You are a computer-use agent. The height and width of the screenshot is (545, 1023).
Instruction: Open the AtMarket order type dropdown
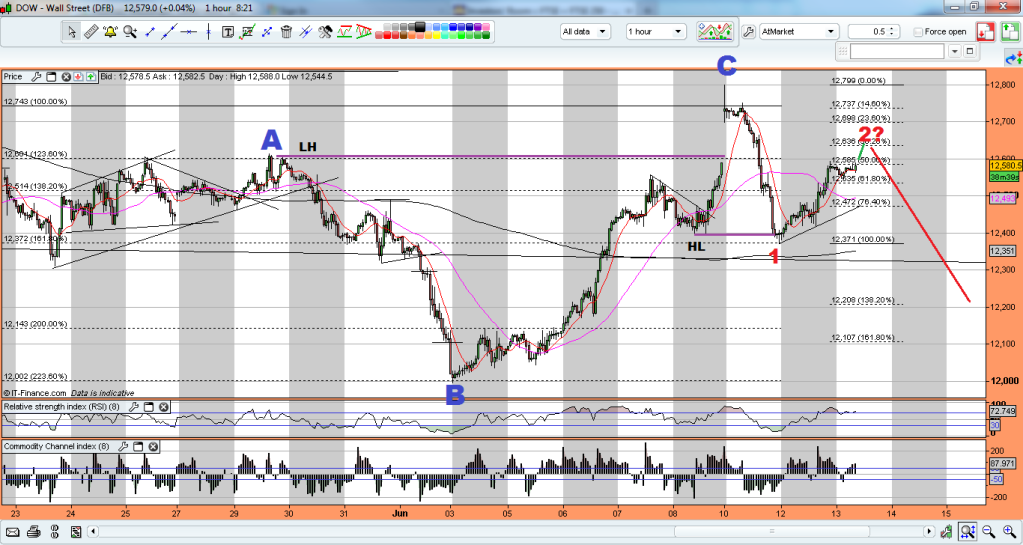coord(799,31)
